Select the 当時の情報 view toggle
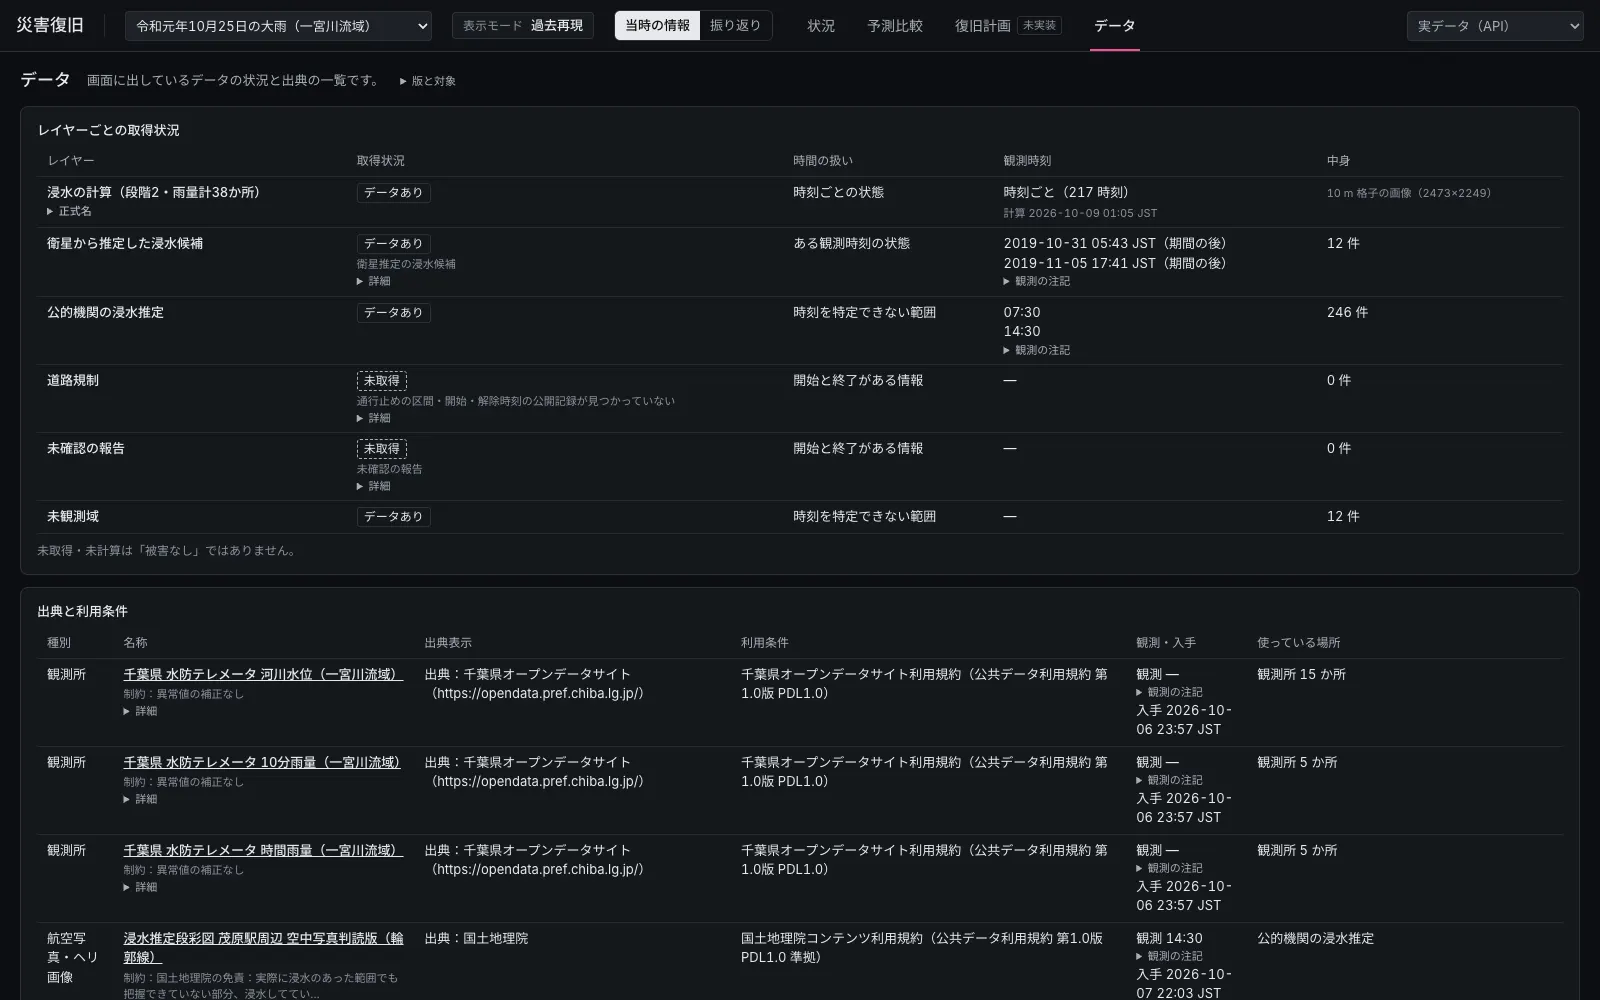This screenshot has height=1000, width=1600. point(657,26)
